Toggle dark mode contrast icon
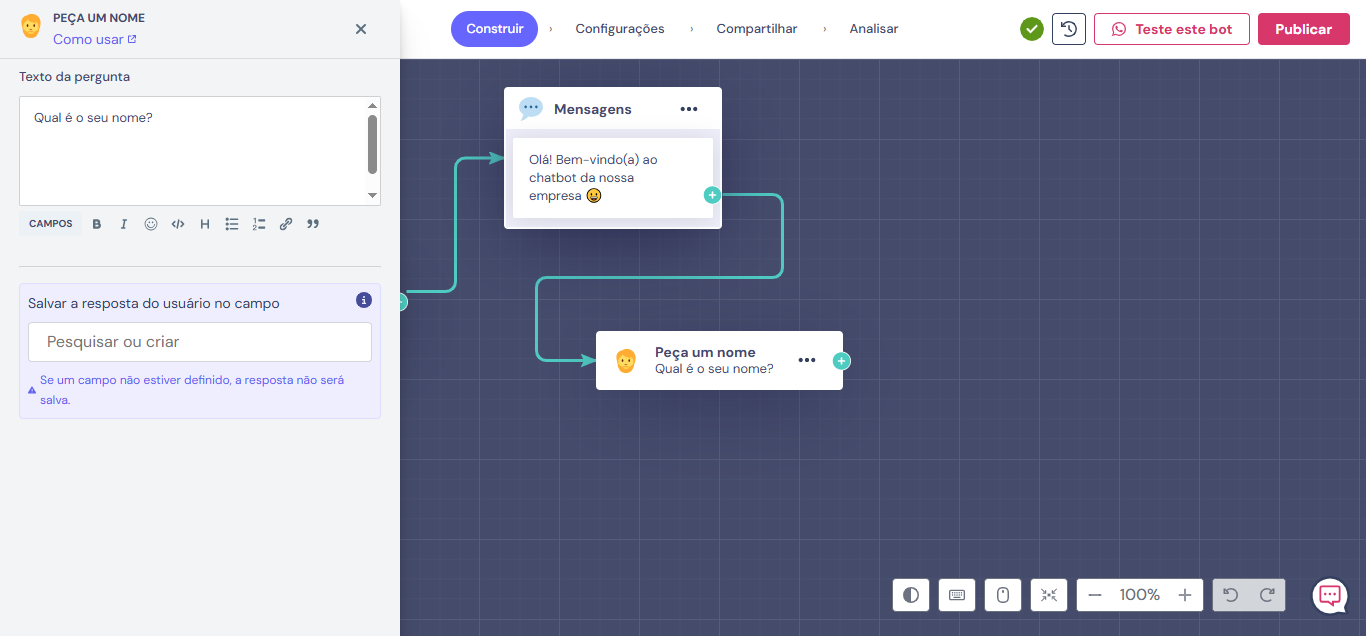 coord(911,595)
